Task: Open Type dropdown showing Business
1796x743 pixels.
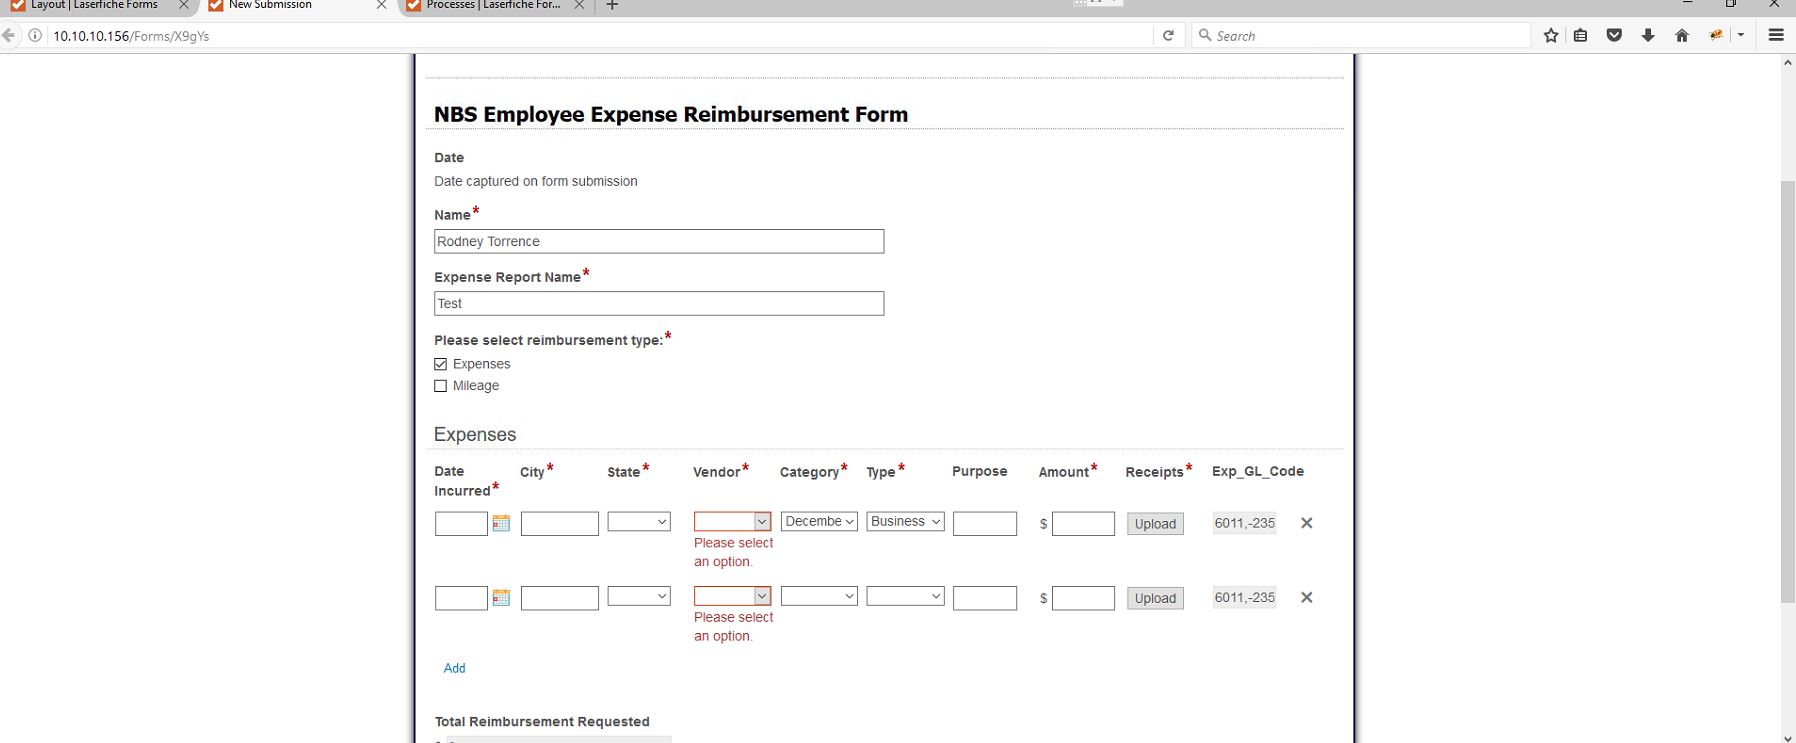Action: [905, 522]
